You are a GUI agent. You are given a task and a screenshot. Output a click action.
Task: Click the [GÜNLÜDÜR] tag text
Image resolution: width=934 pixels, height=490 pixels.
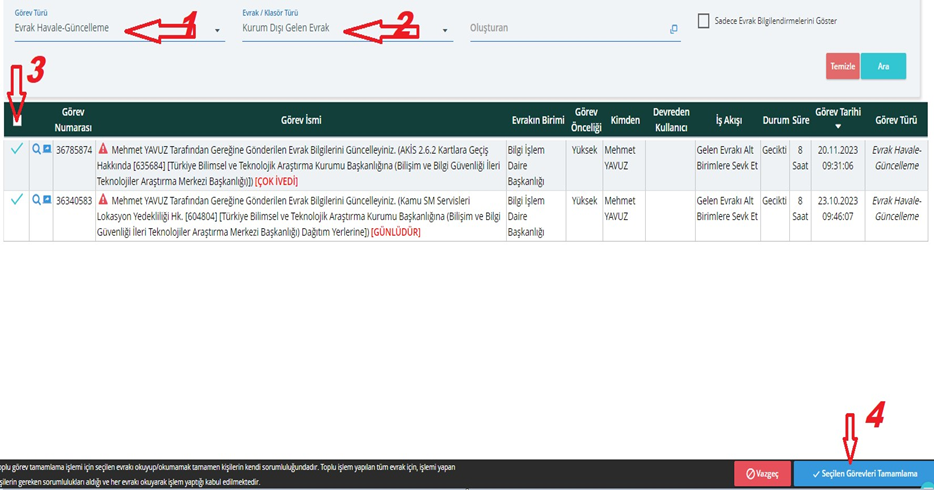[396, 232]
